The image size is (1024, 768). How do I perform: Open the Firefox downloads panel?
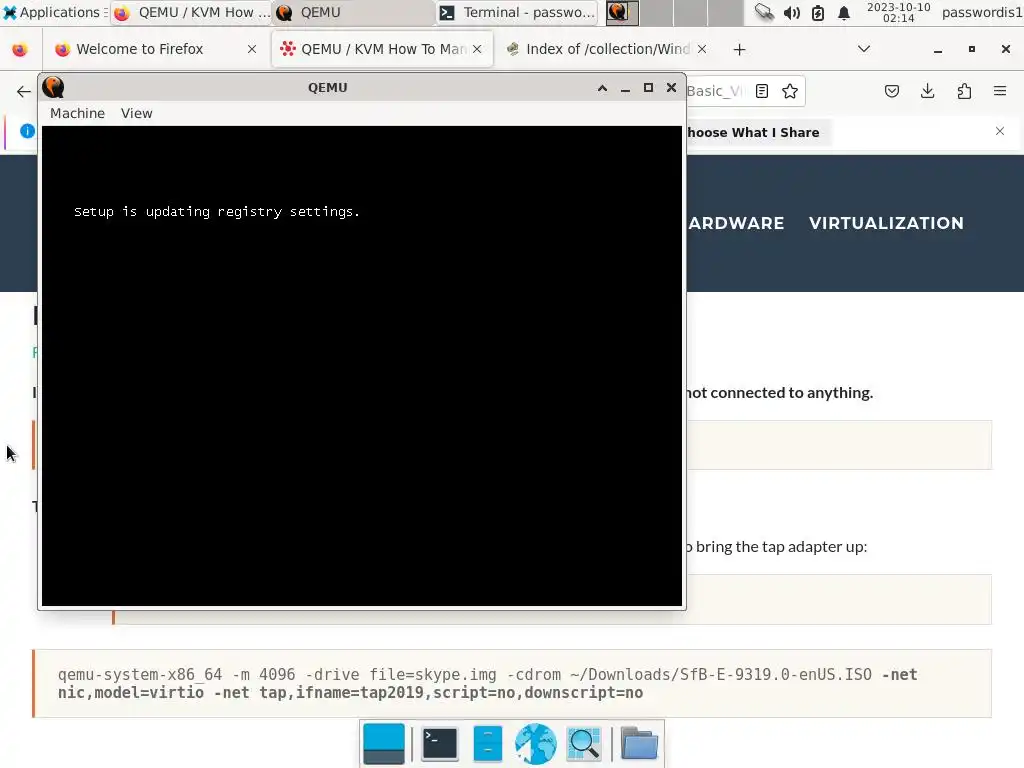click(927, 91)
